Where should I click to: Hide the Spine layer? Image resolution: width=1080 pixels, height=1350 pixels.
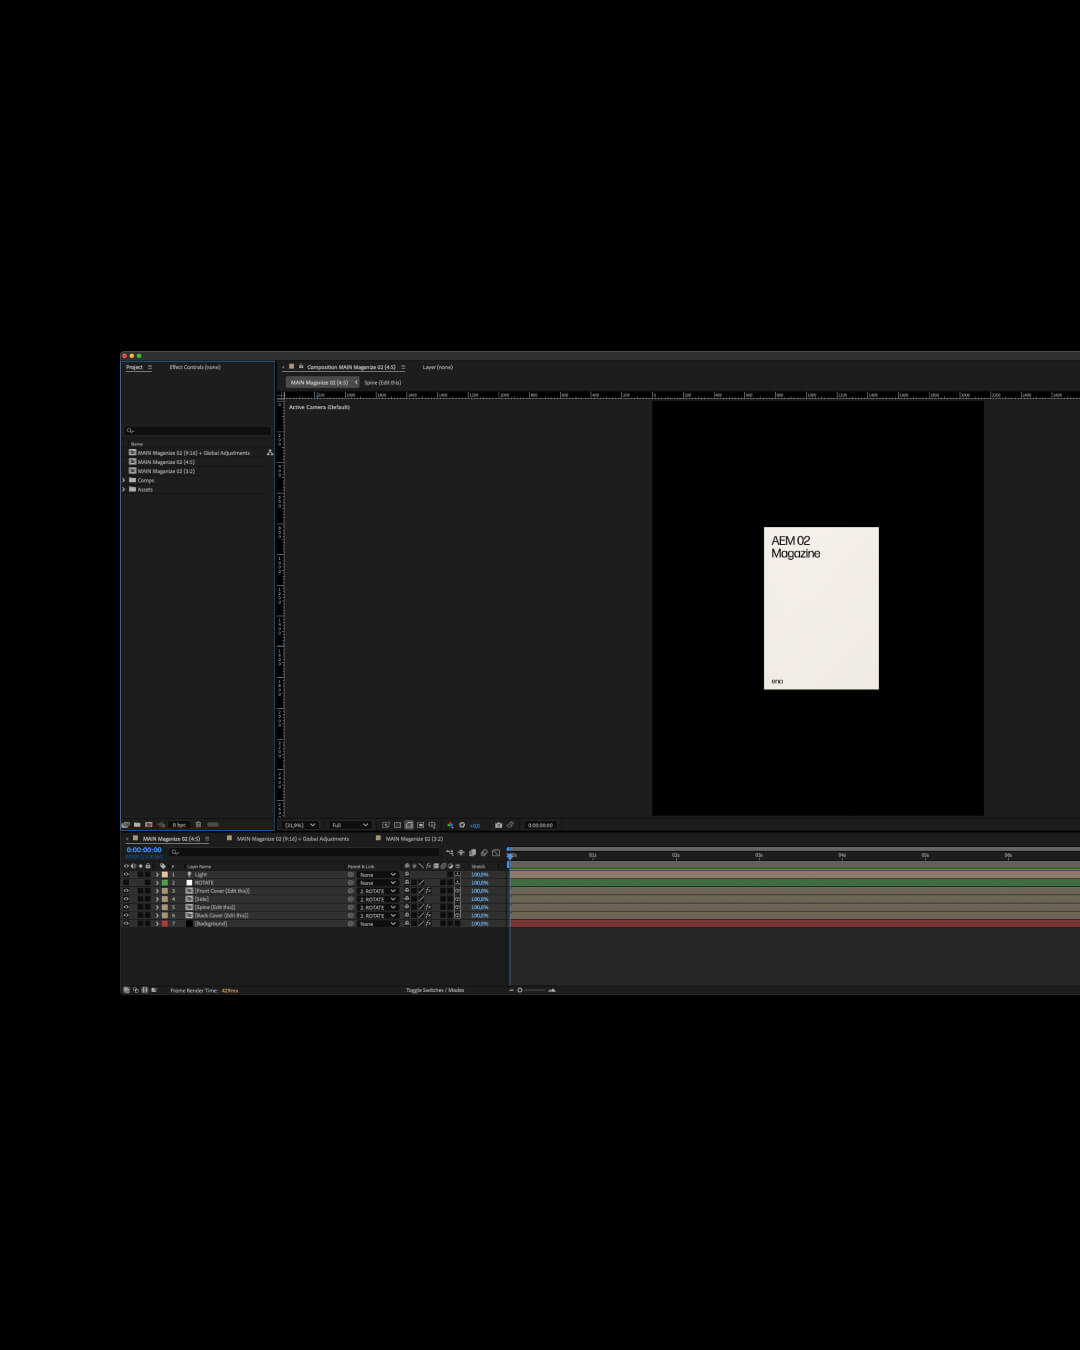(126, 907)
